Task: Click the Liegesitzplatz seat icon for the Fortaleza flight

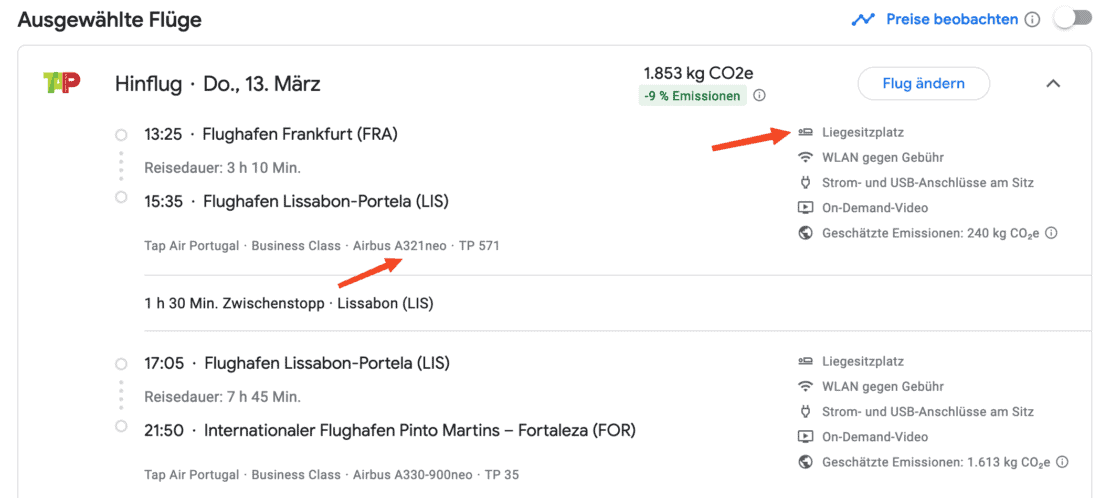Action: (805, 361)
